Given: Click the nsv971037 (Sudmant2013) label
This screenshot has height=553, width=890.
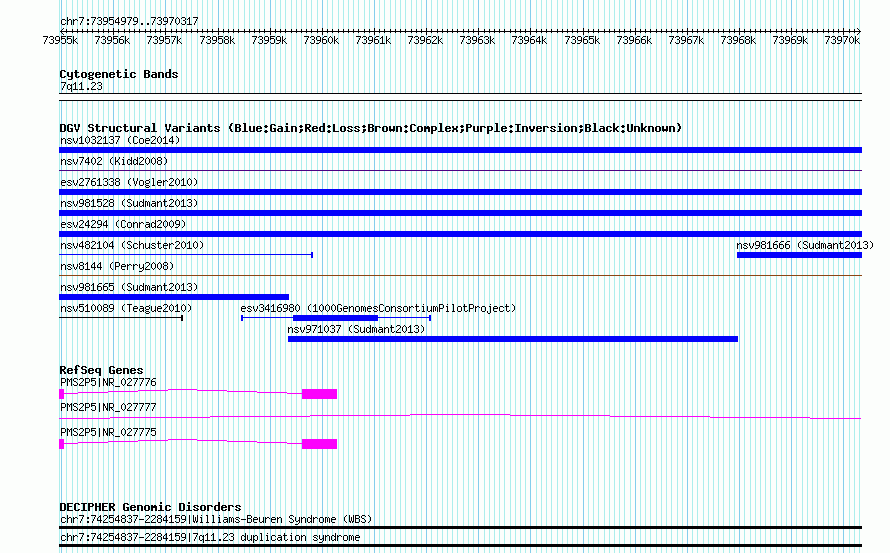Looking at the screenshot, I should [x=356, y=329].
